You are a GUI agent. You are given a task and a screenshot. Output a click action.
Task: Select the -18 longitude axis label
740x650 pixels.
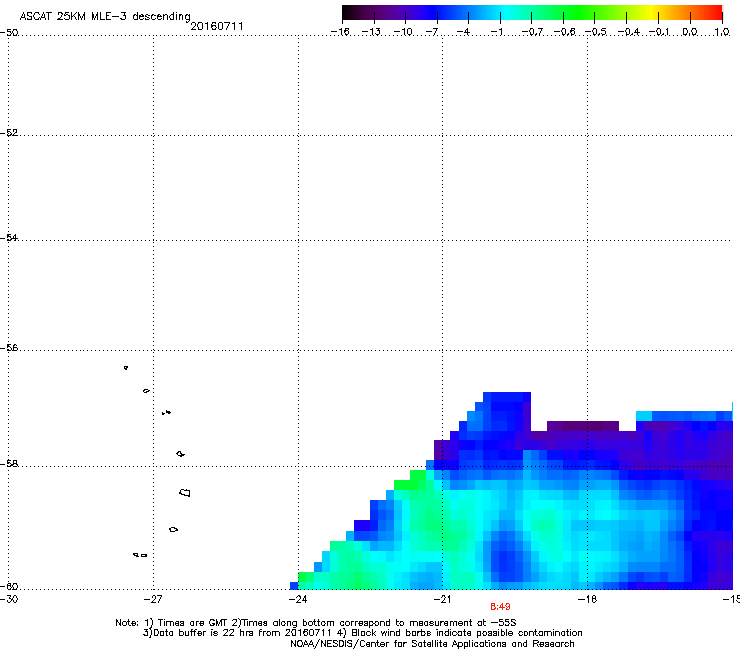pos(587,599)
